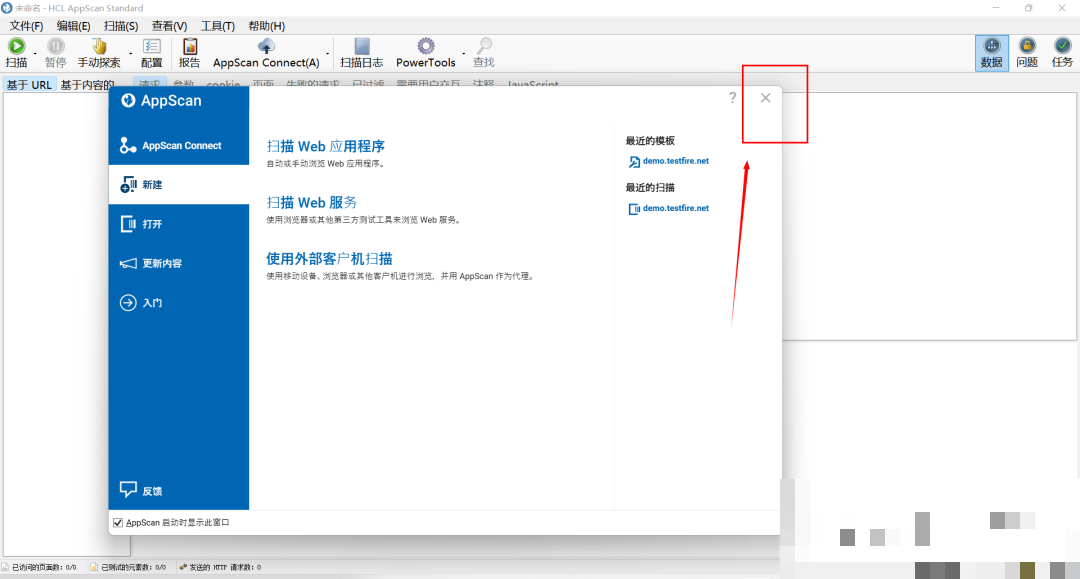Click the 扫描 Web 服务 link

pos(311,202)
